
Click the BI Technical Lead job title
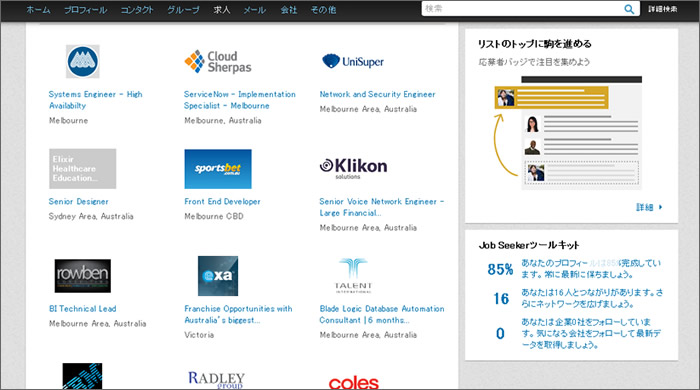coord(83,308)
